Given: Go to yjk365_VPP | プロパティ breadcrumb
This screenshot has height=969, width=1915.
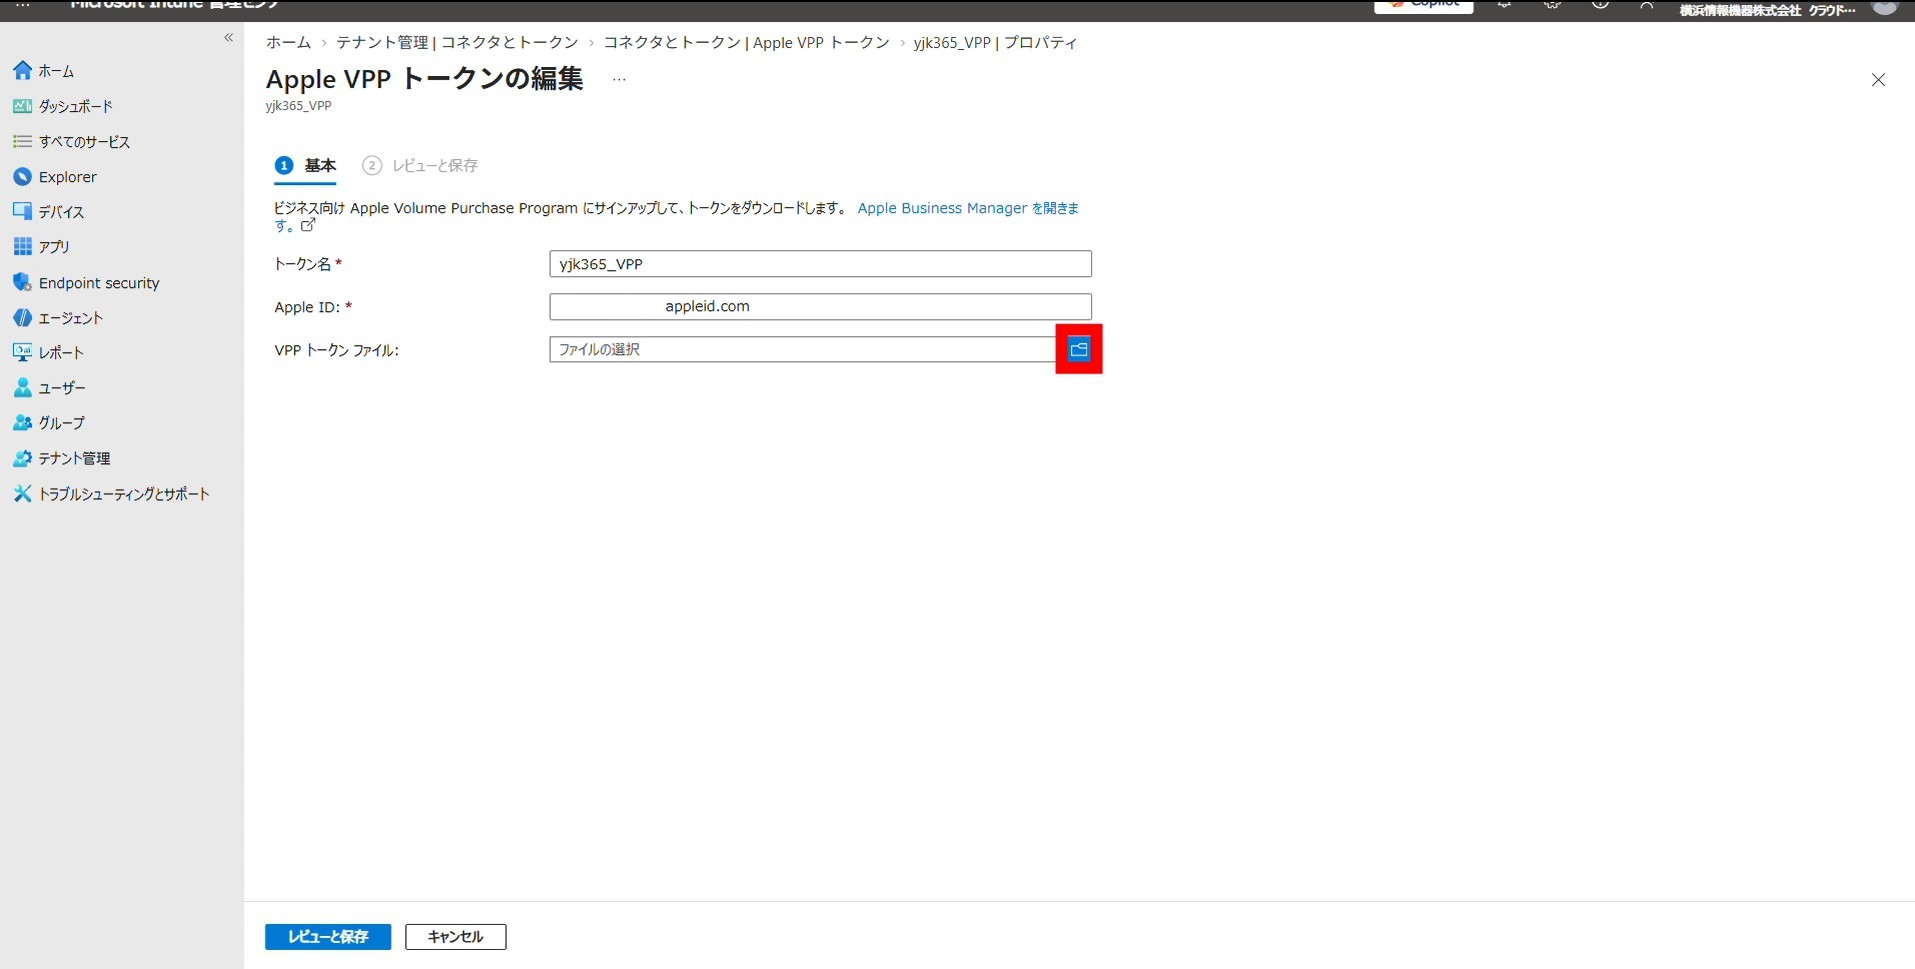Looking at the screenshot, I should (x=995, y=43).
